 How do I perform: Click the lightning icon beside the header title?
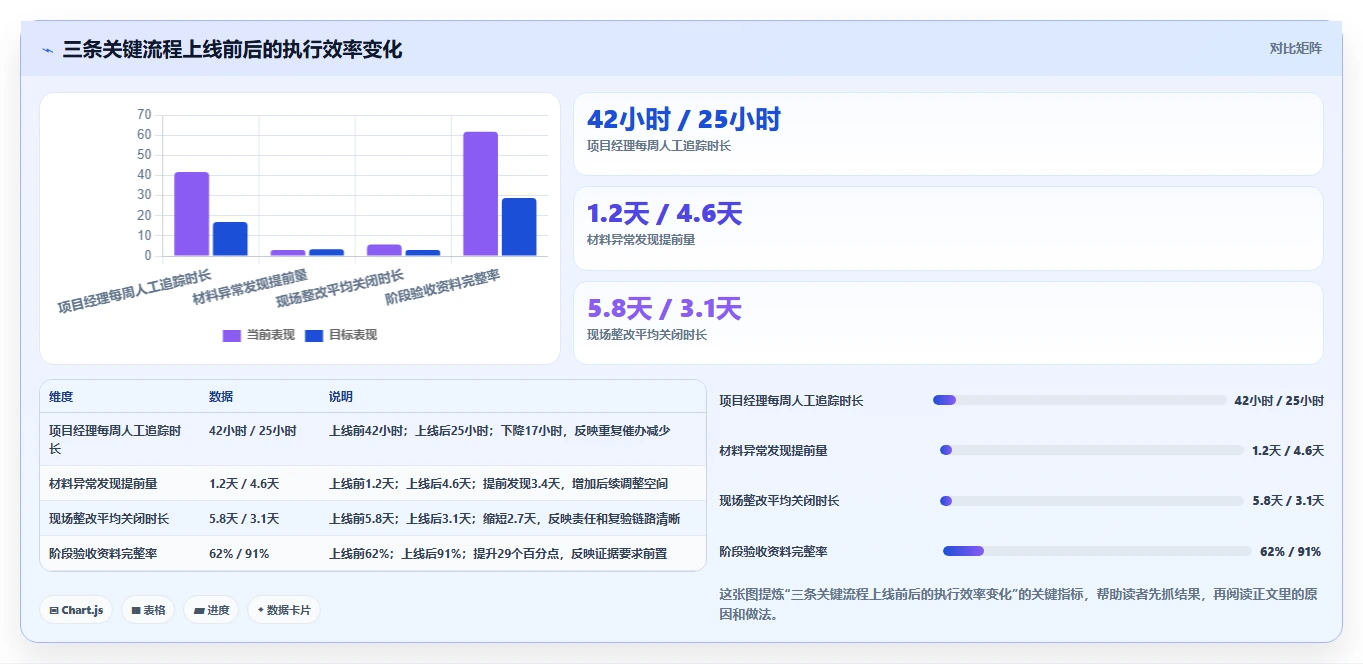48,50
